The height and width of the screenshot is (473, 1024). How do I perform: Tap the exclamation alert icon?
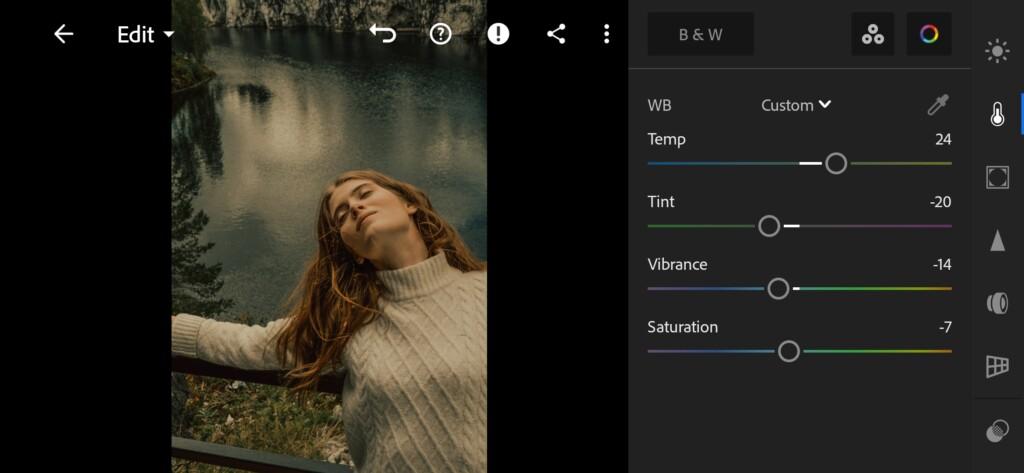(x=498, y=34)
